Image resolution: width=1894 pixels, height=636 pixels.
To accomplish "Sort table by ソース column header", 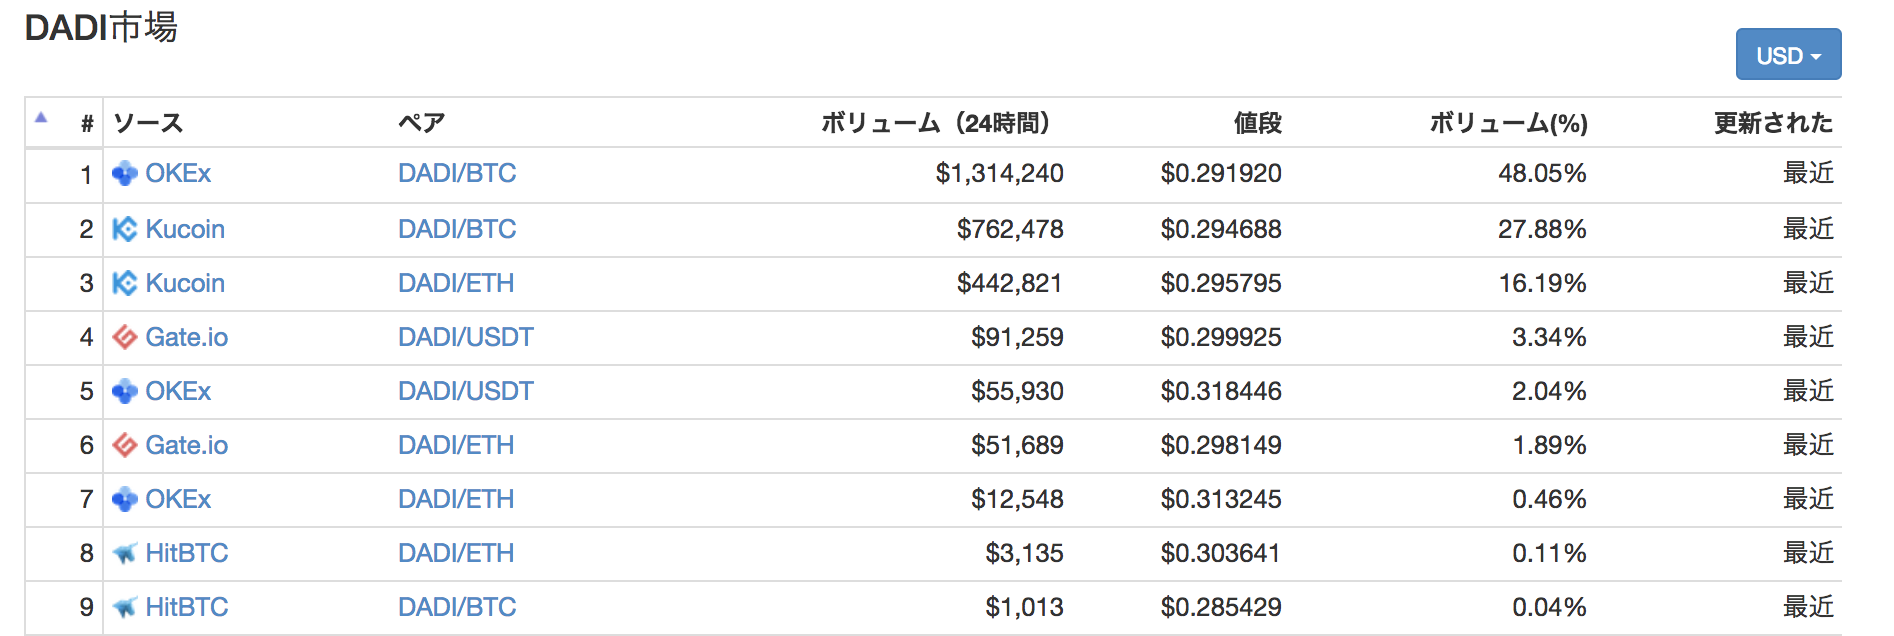I will (148, 123).
